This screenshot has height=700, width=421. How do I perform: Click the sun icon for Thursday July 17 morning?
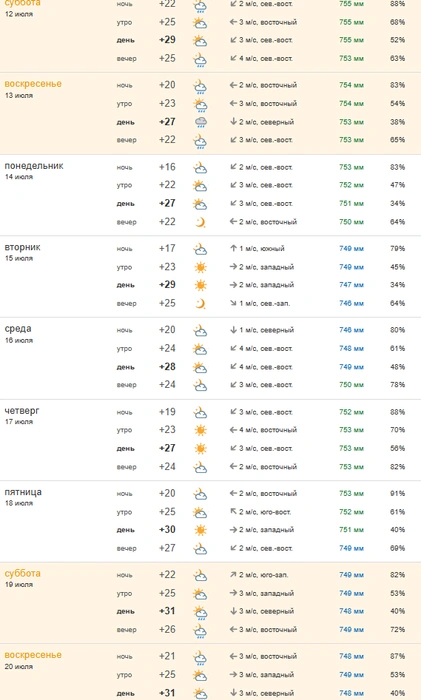pyautogui.click(x=200, y=430)
